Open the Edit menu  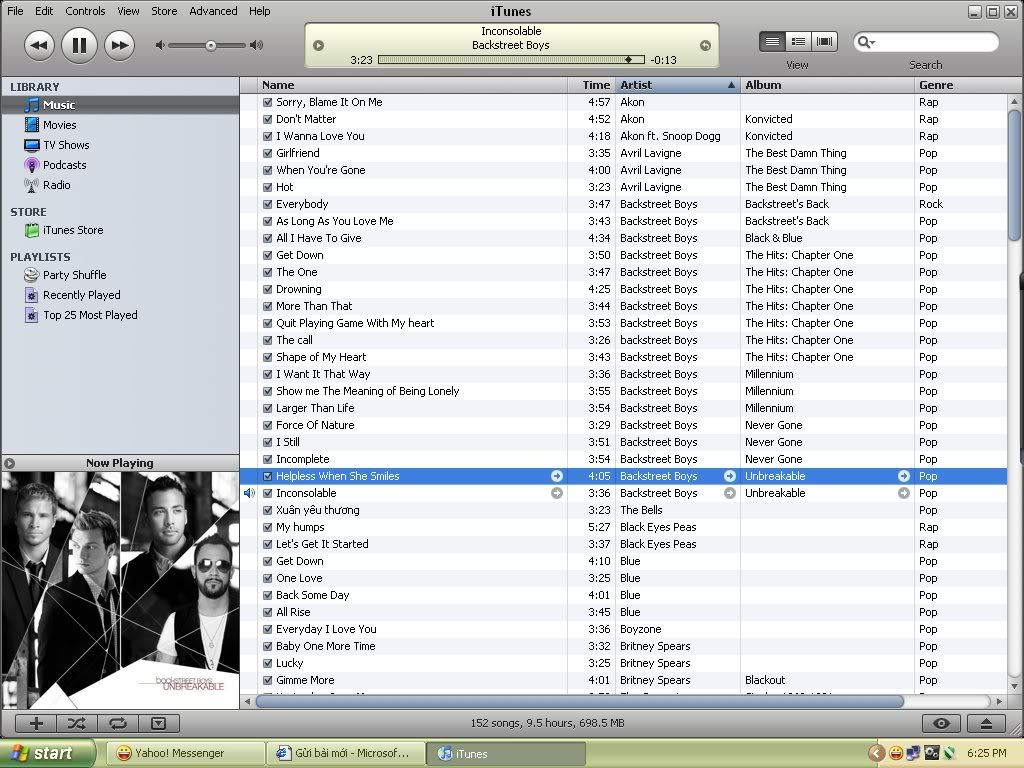click(x=44, y=11)
